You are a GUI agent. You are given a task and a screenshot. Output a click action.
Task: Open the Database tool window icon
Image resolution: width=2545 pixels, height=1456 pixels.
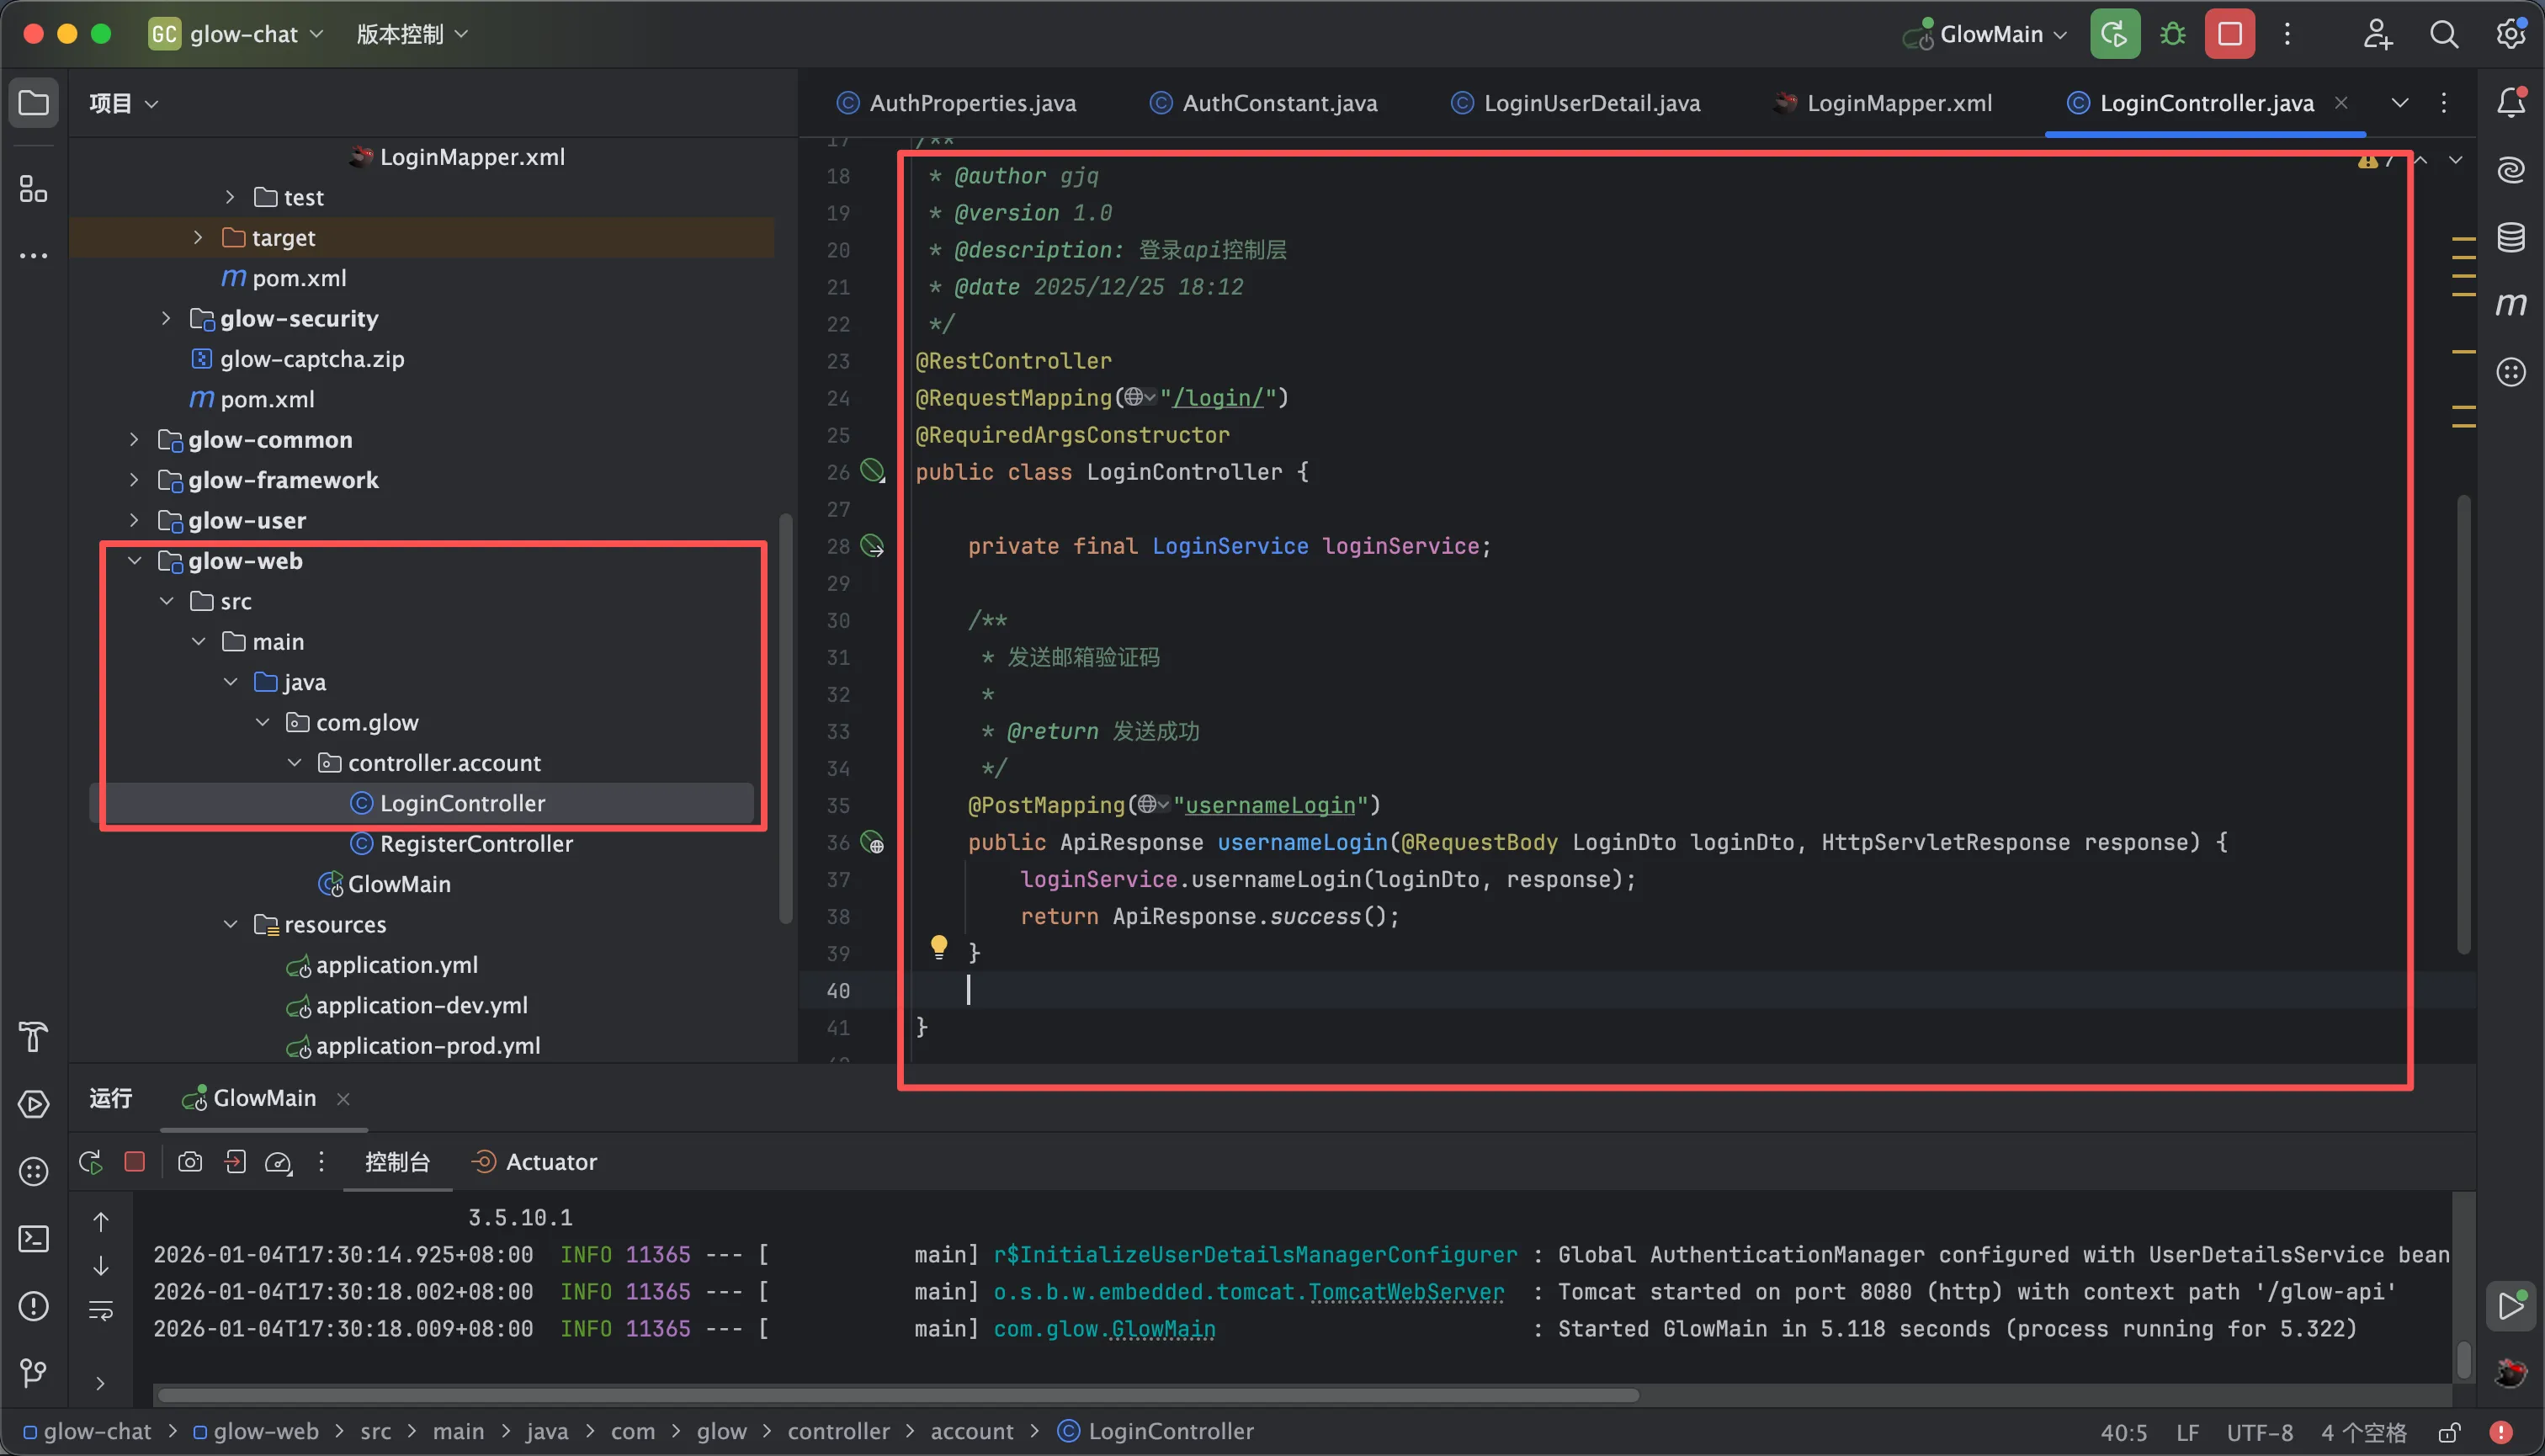click(2511, 237)
